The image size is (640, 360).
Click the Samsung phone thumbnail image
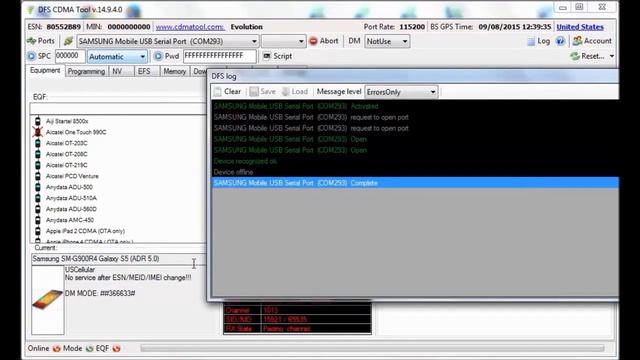pos(48,300)
